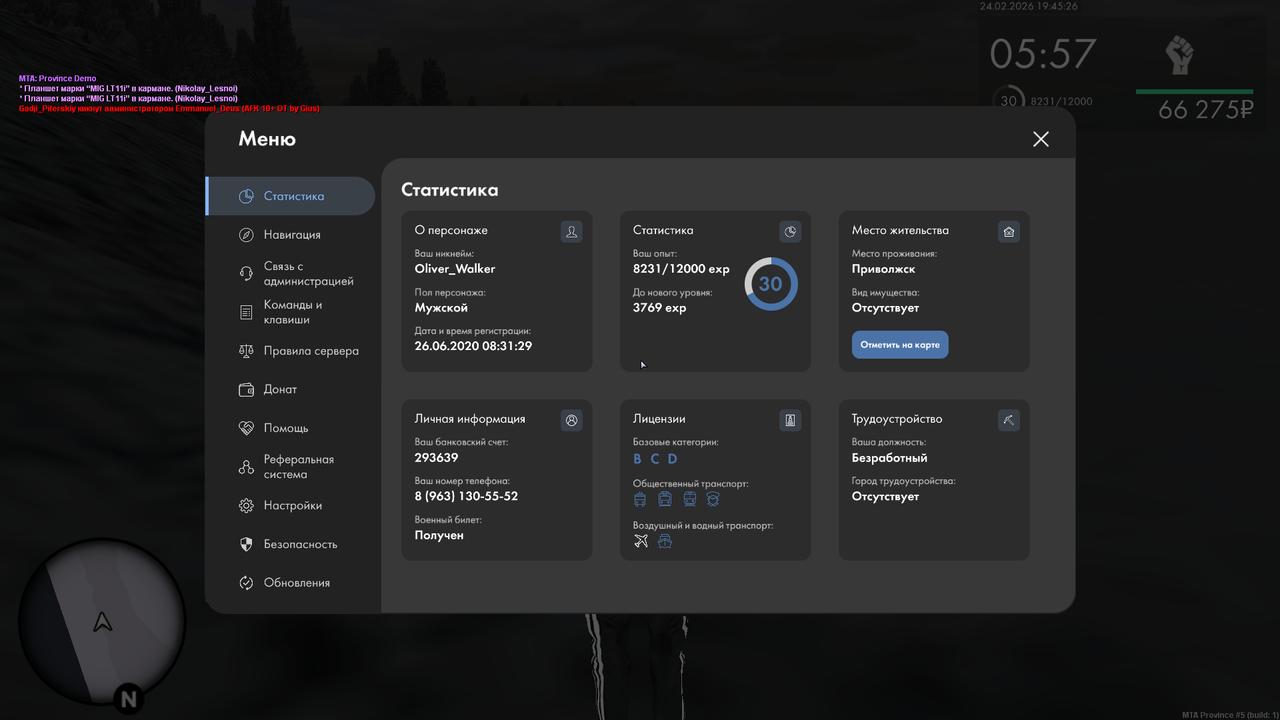
Task: Click the Отметить на карте button
Action: click(900, 345)
